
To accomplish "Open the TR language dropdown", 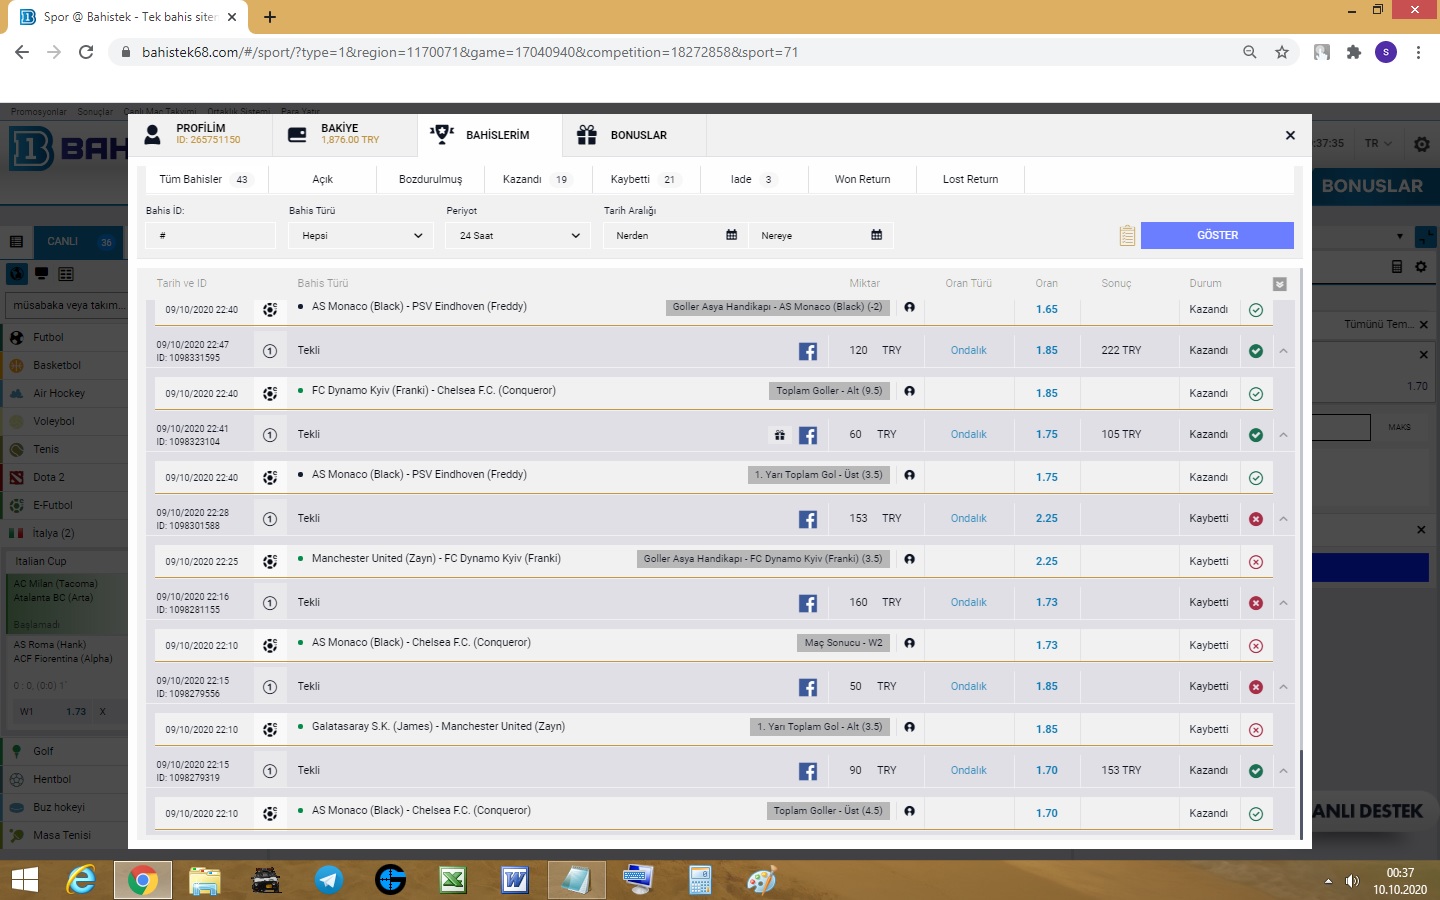I will coord(1379,143).
